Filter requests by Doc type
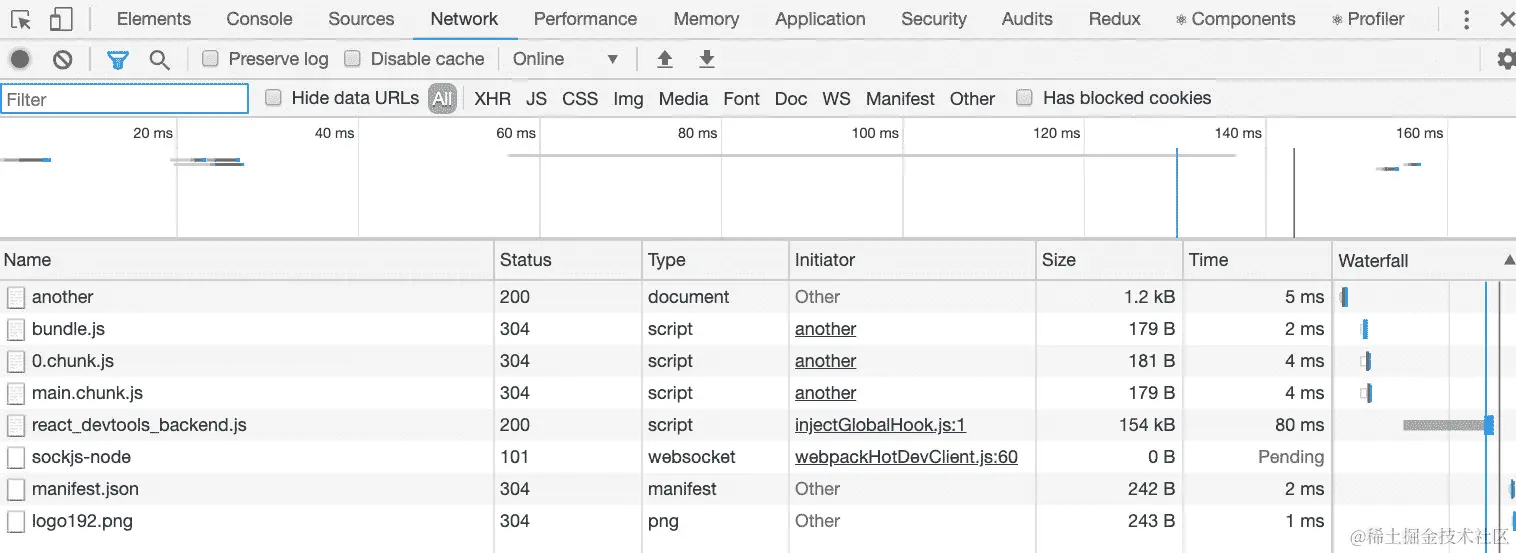The width and height of the screenshot is (1516, 553). point(791,99)
